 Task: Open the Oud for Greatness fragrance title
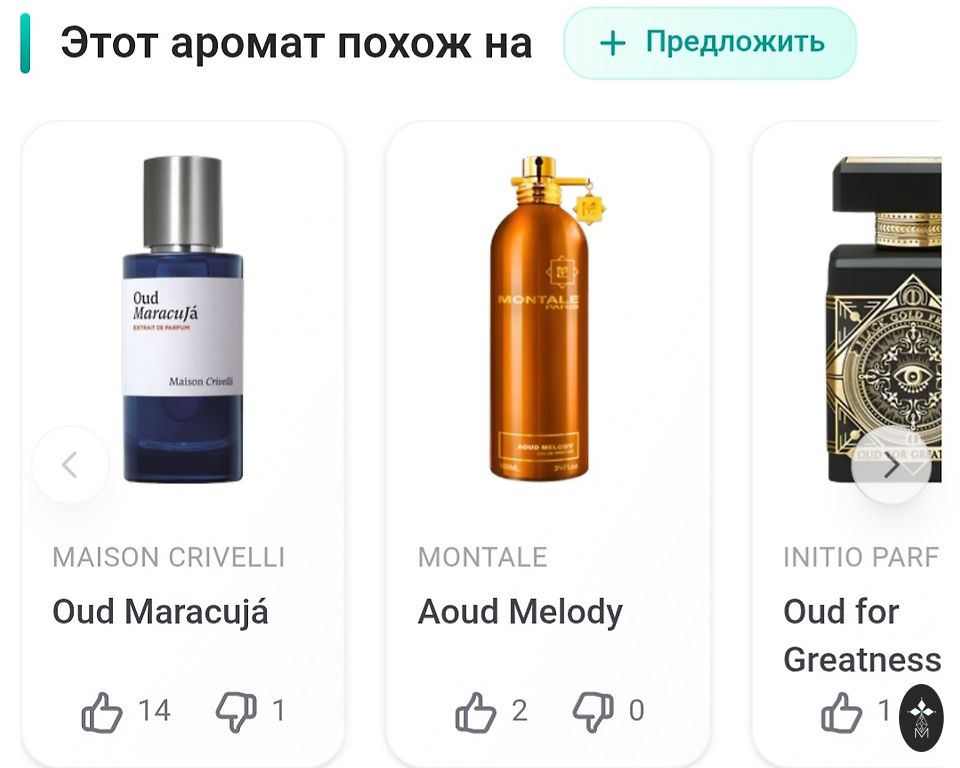pyautogui.click(x=862, y=636)
